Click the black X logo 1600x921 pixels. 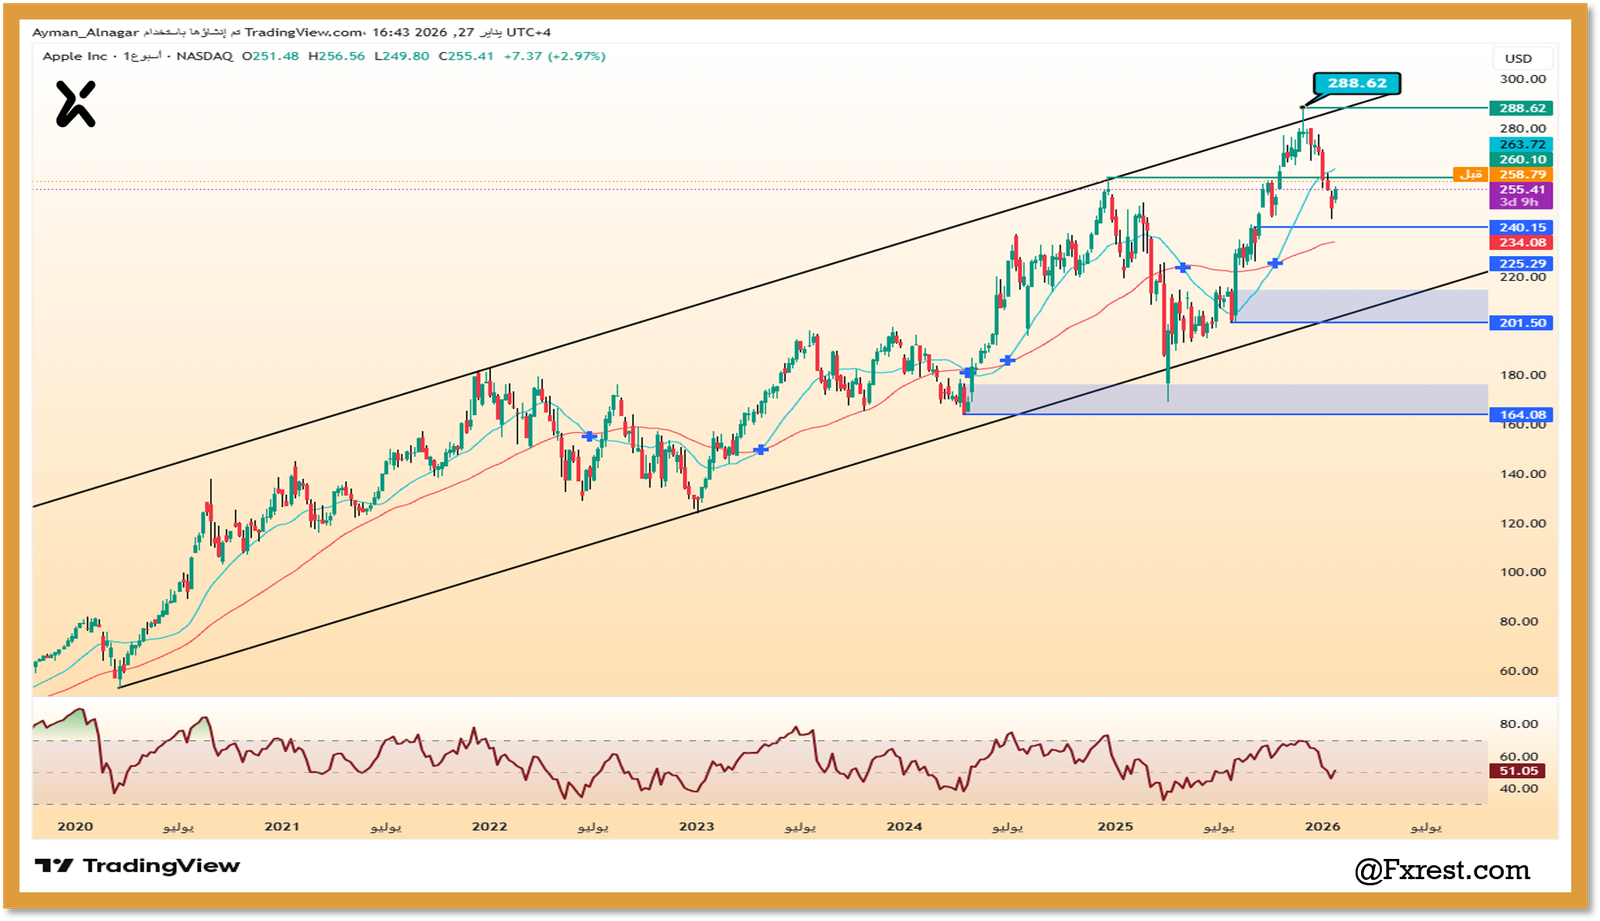[75, 104]
